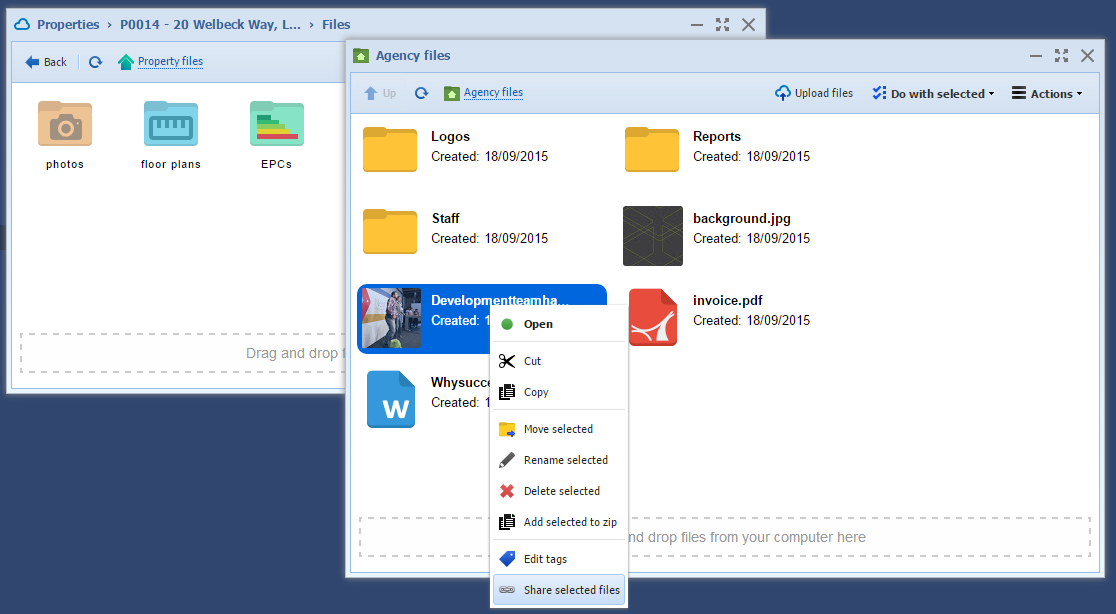Click the Property files breadcrumb link

pos(170,61)
